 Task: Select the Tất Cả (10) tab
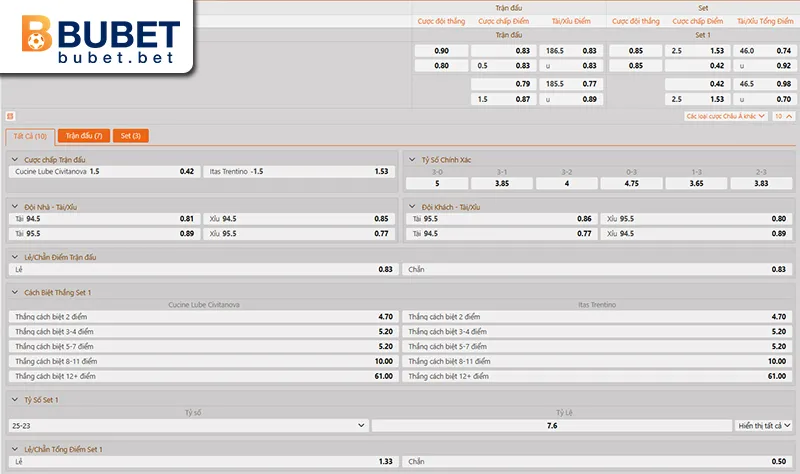click(28, 136)
